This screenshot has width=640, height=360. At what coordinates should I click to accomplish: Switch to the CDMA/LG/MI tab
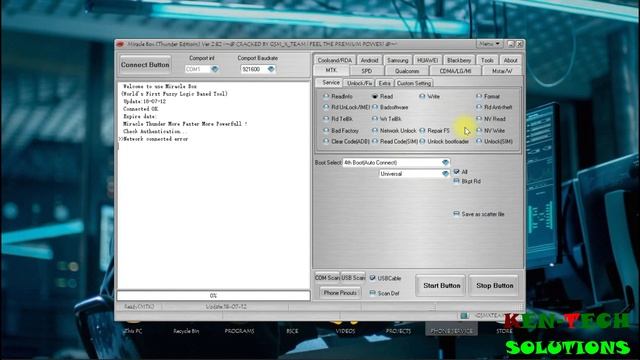click(x=455, y=71)
